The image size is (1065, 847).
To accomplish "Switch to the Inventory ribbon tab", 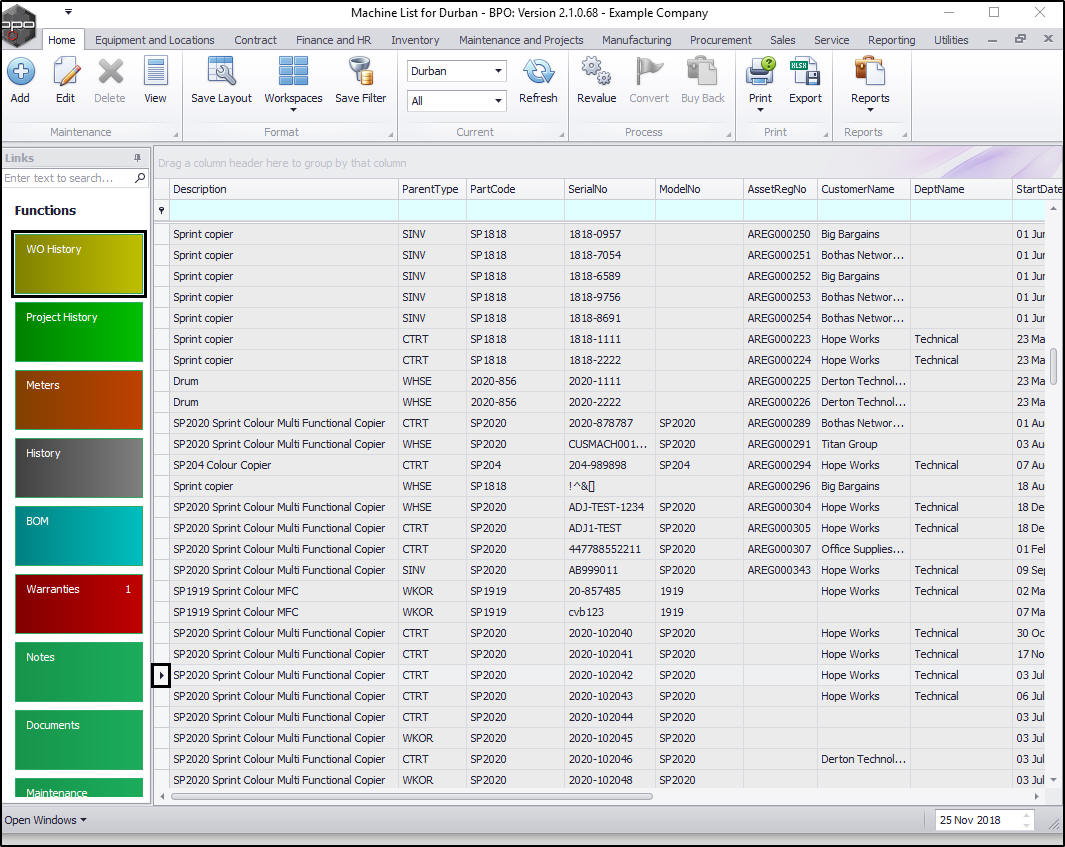I will point(415,40).
